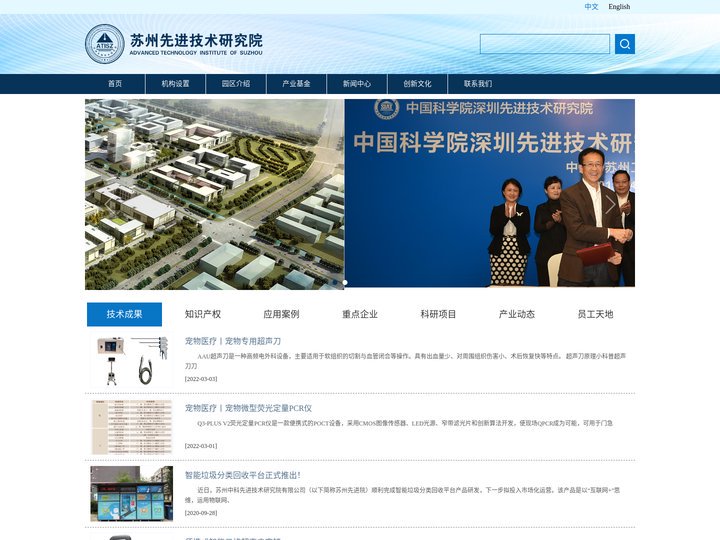Click ultrasonic scalpel product thumbnail
This screenshot has height=540, width=720.
pos(132,360)
